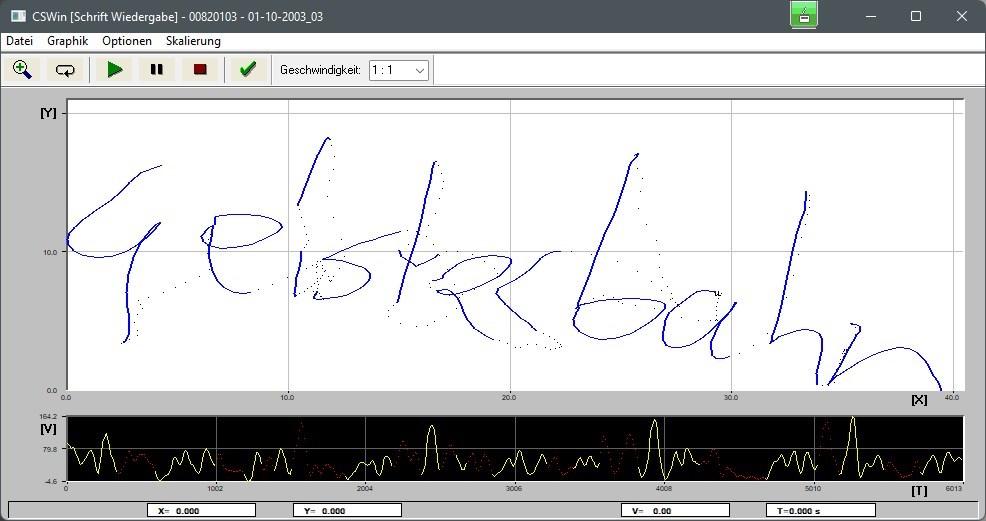Click the [Y] axis label
Screen dimensions: 986x521
coord(48,112)
